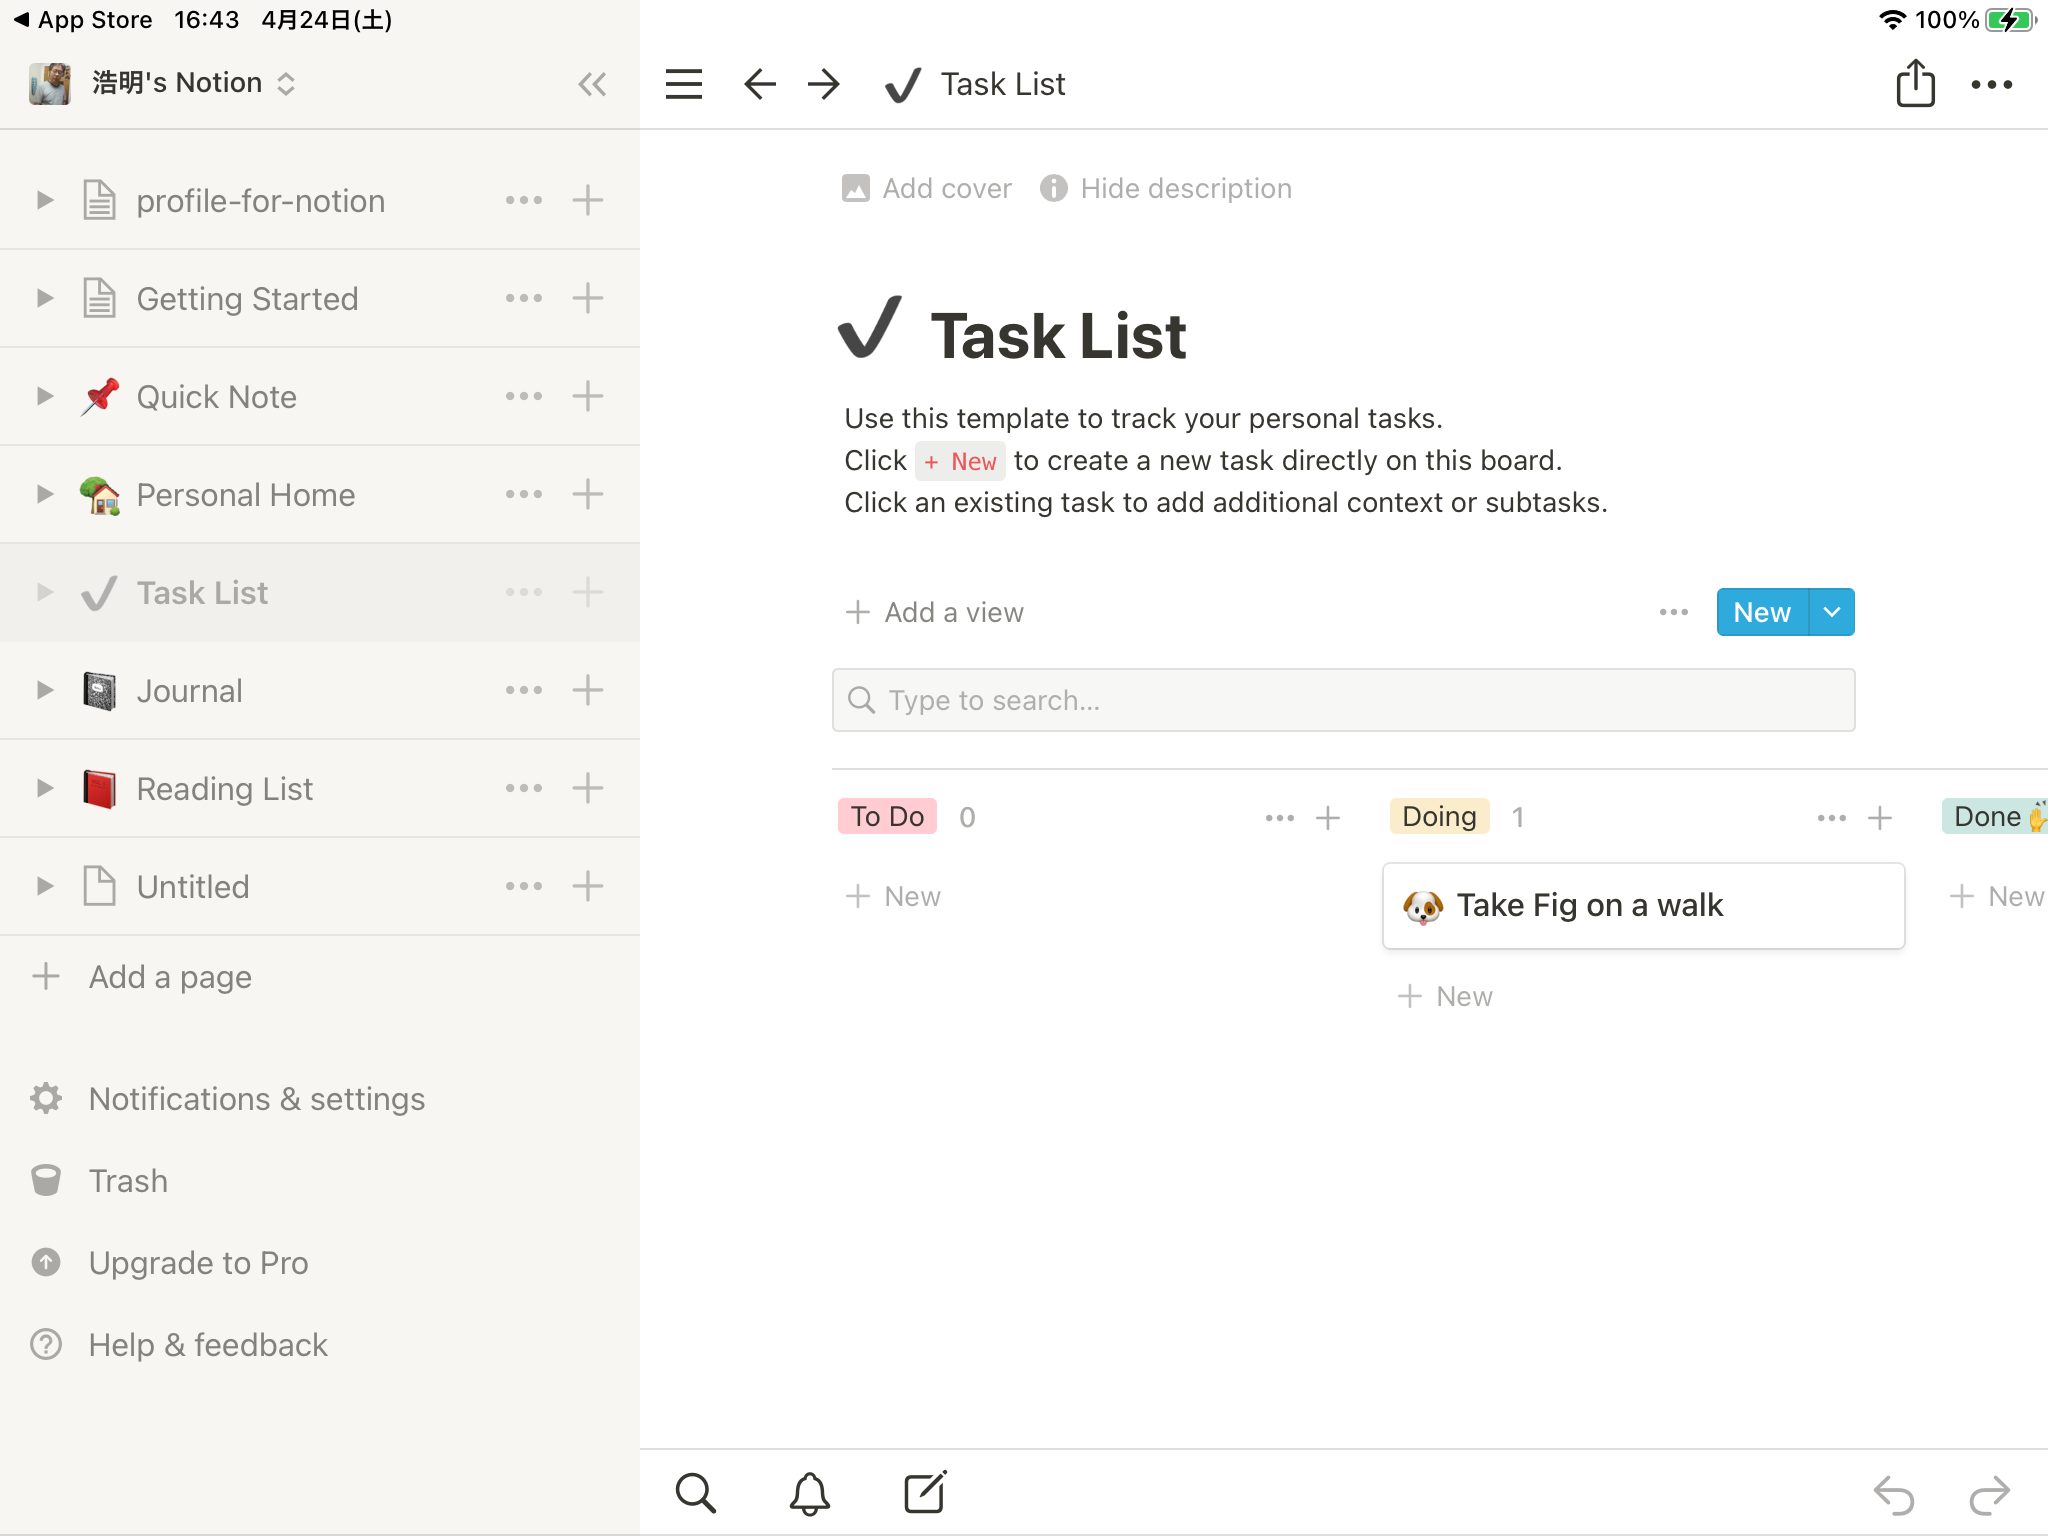
Task: Expand the Getting Started tree item
Action: click(45, 298)
